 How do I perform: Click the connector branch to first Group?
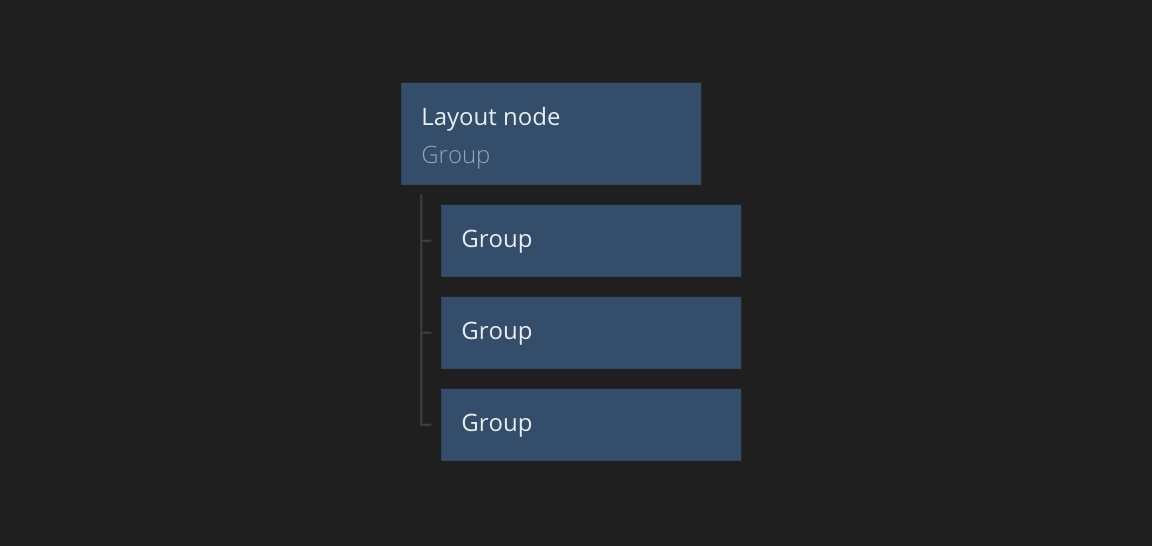[x=427, y=241]
